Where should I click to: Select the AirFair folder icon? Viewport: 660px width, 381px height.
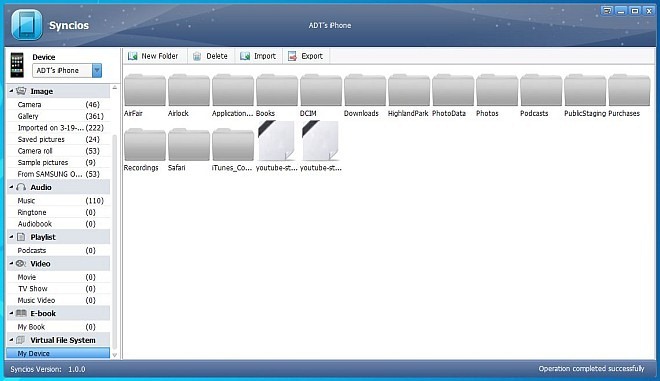click(x=145, y=90)
